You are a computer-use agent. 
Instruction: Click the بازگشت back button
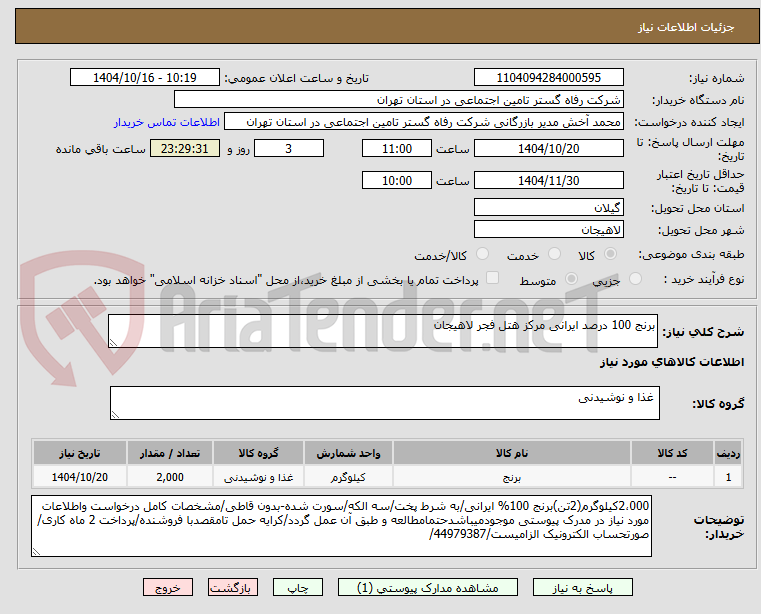tap(232, 587)
